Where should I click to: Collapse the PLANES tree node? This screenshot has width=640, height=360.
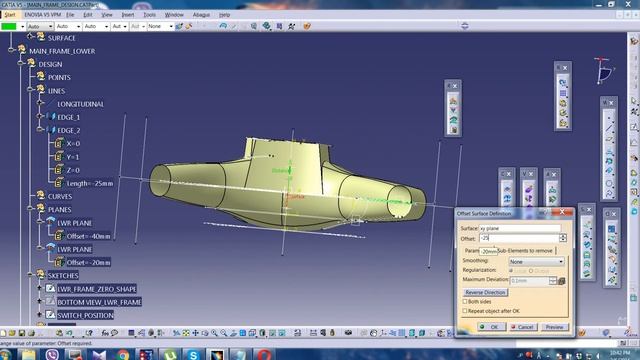31,208
